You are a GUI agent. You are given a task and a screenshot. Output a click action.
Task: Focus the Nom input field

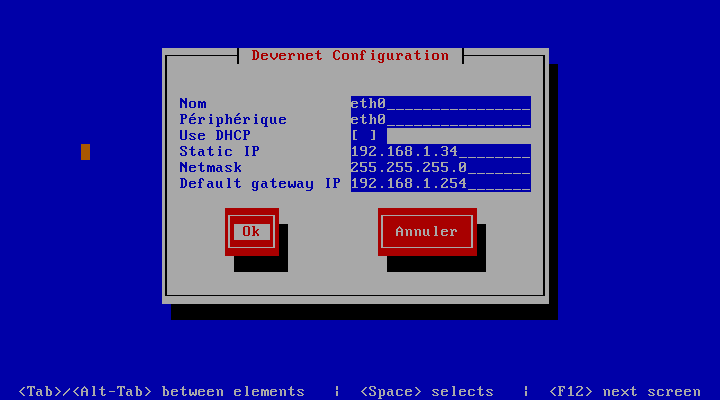(440, 103)
